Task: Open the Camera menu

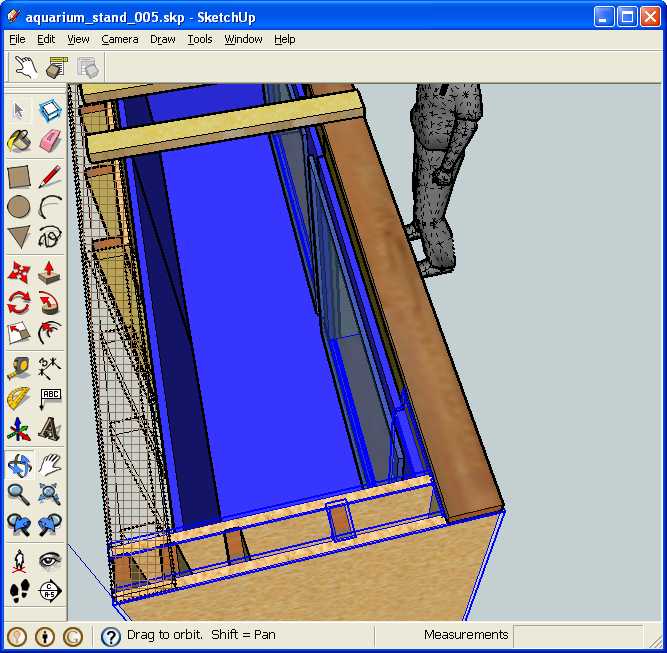Action: [120, 39]
